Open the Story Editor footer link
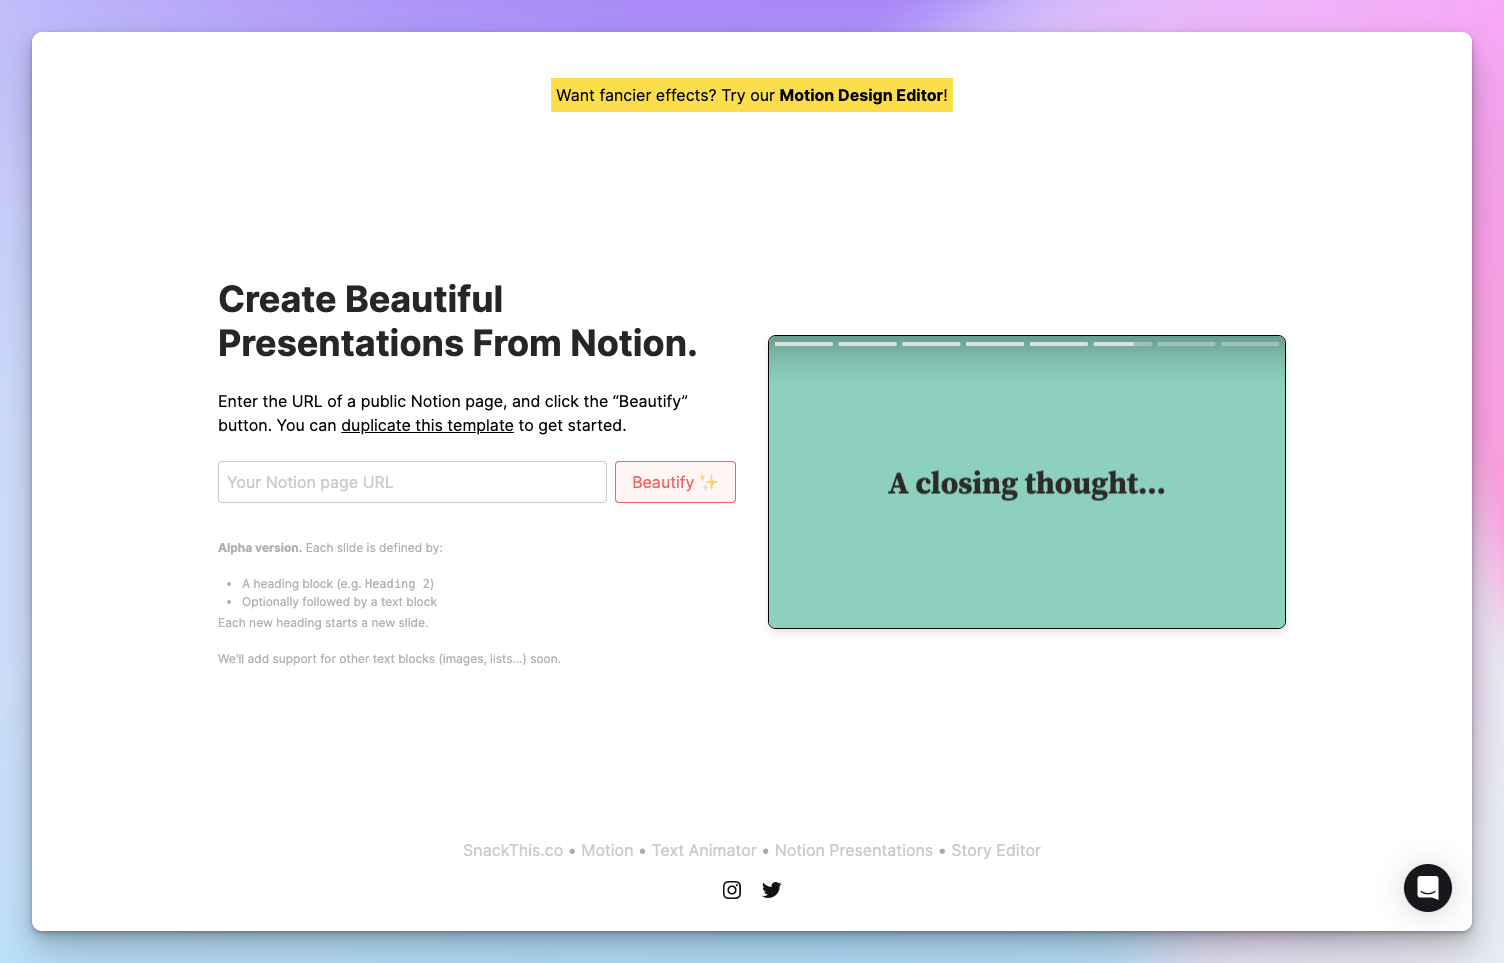 point(995,850)
